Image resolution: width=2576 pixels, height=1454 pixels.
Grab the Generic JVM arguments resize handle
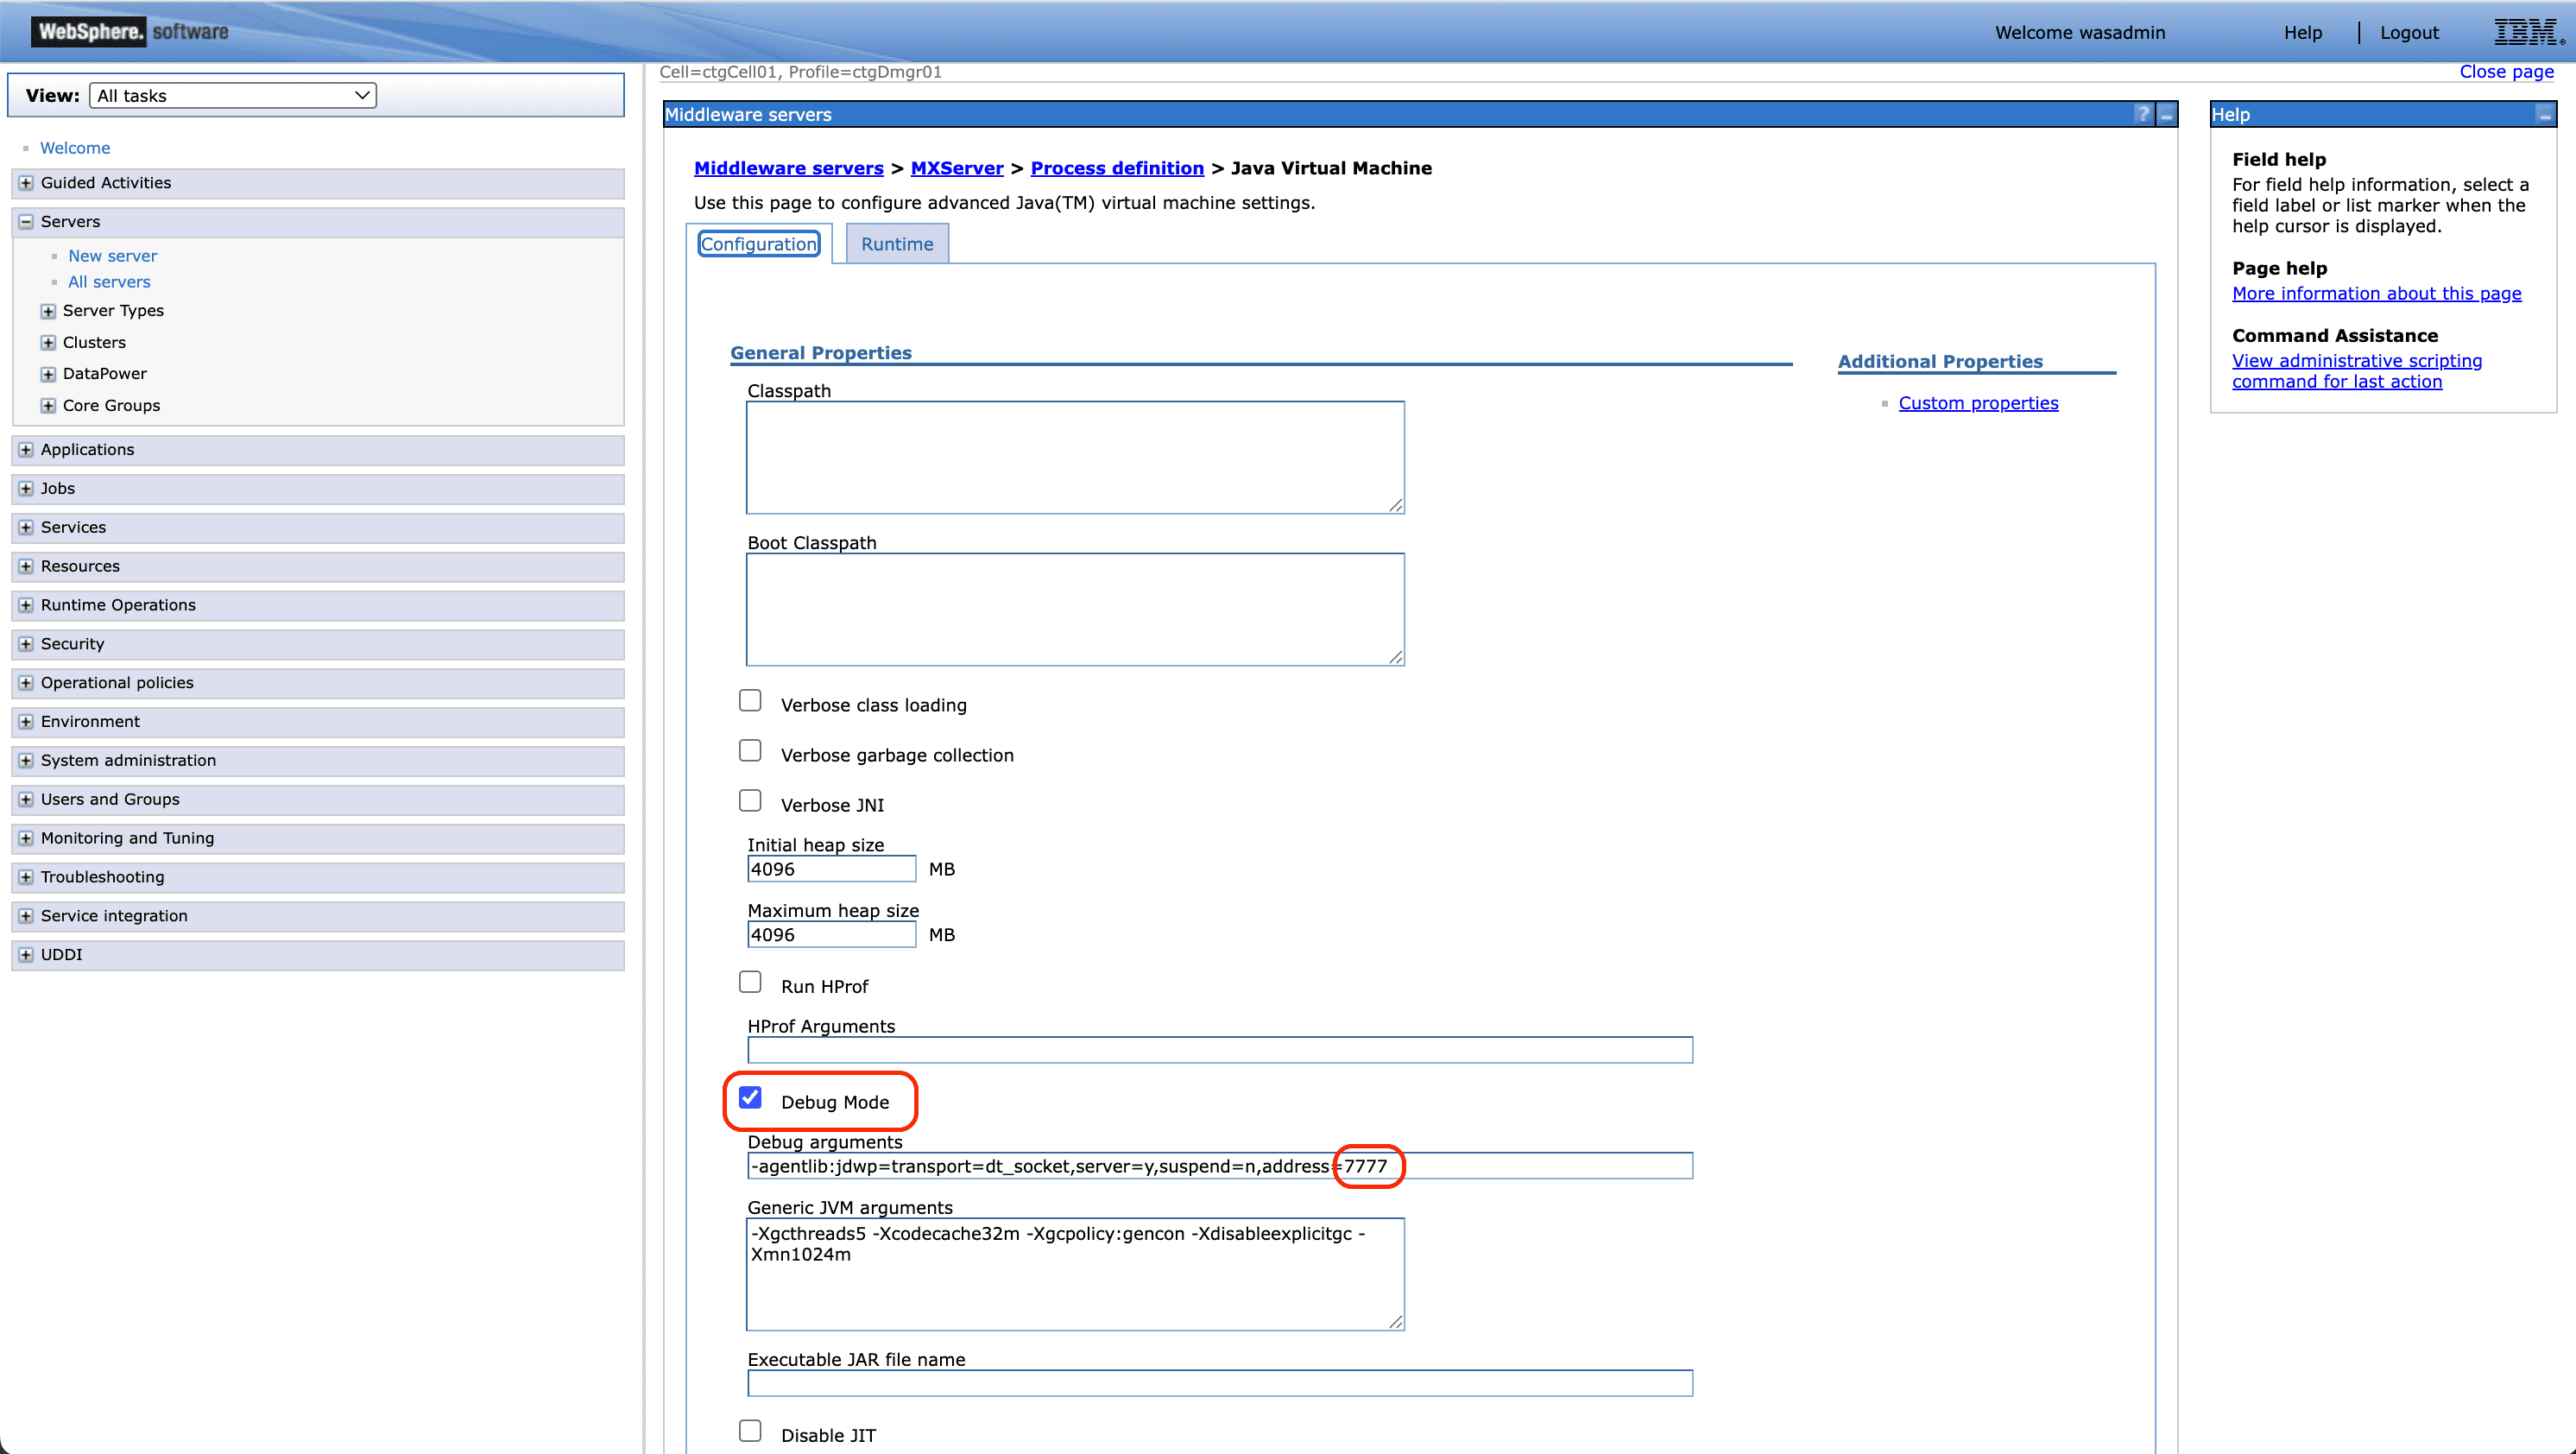[1396, 1322]
